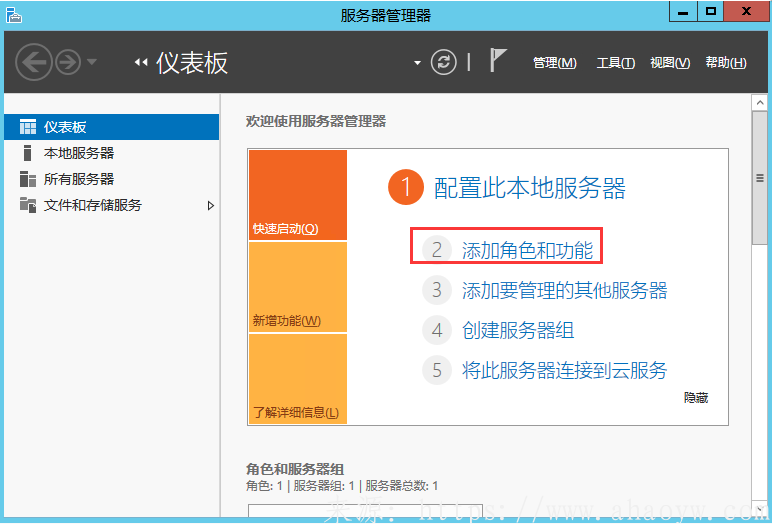The image size is (772, 524).
Task: Select the 快速启动(Q) orange tile
Action: pyautogui.click(x=297, y=195)
